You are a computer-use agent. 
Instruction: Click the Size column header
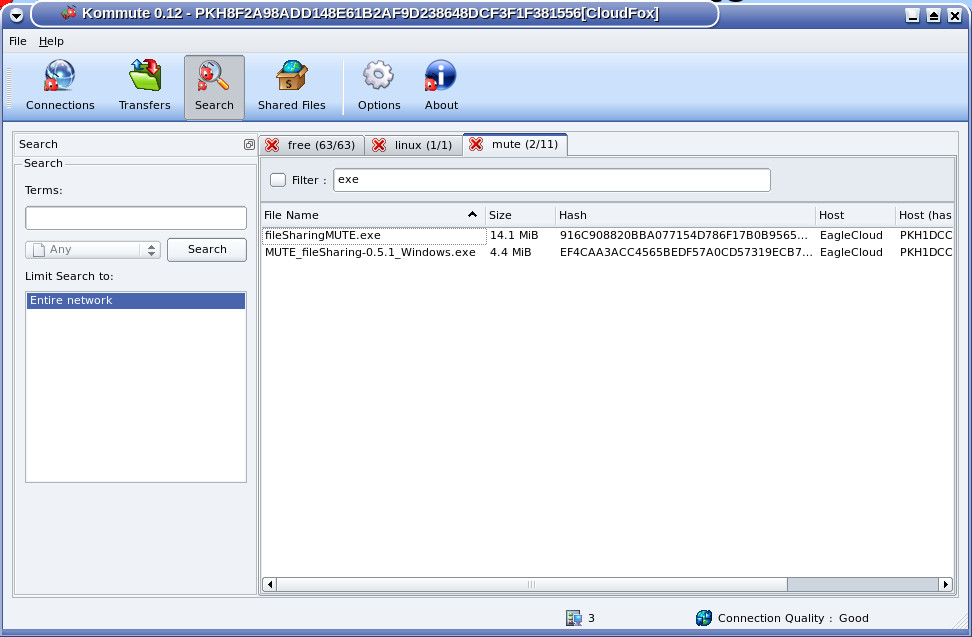click(521, 215)
